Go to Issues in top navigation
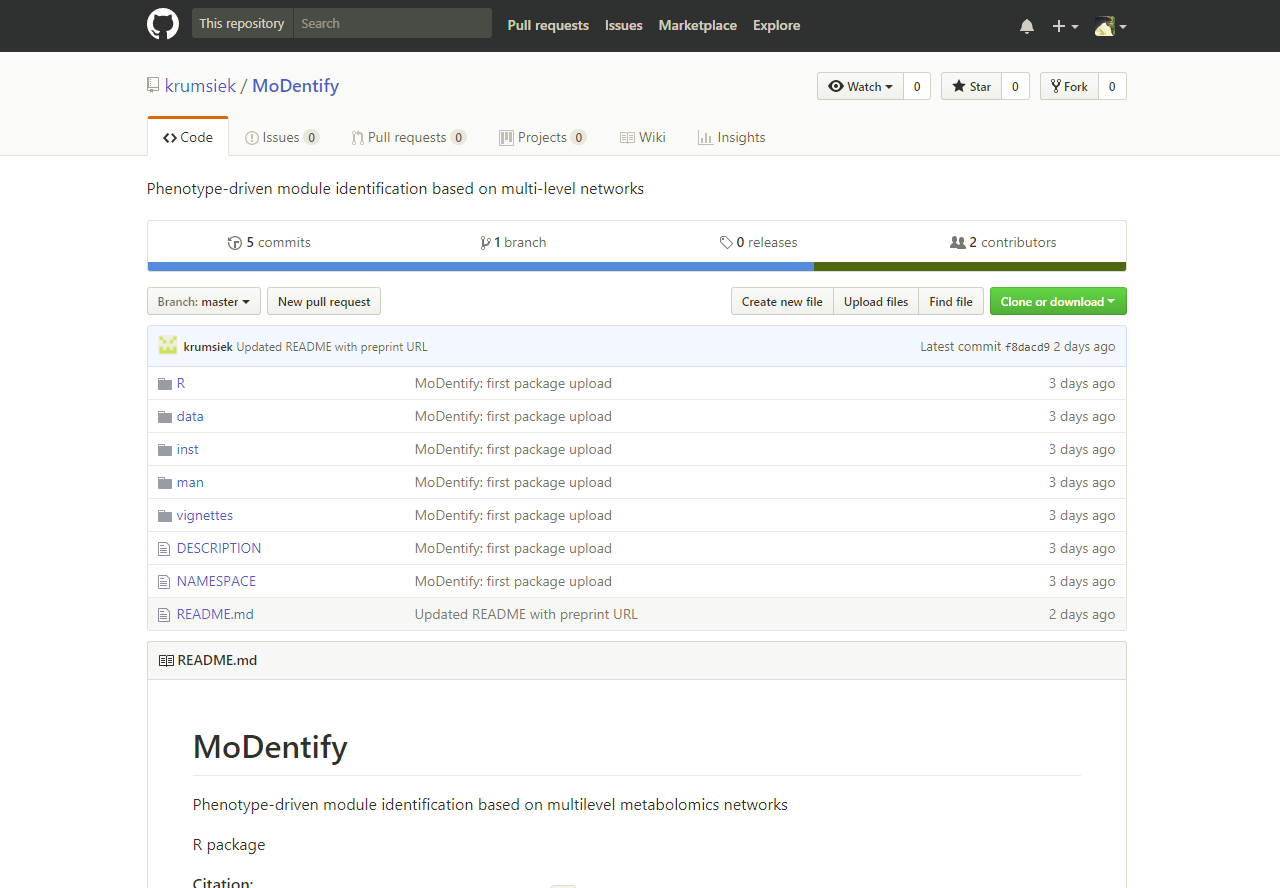The width and height of the screenshot is (1280, 888). (624, 25)
